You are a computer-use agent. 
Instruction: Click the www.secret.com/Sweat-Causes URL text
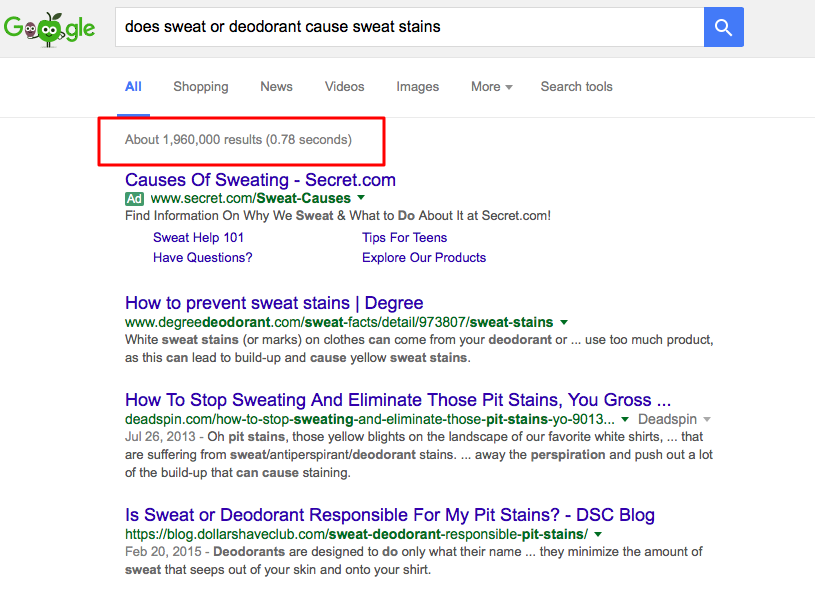pos(251,199)
